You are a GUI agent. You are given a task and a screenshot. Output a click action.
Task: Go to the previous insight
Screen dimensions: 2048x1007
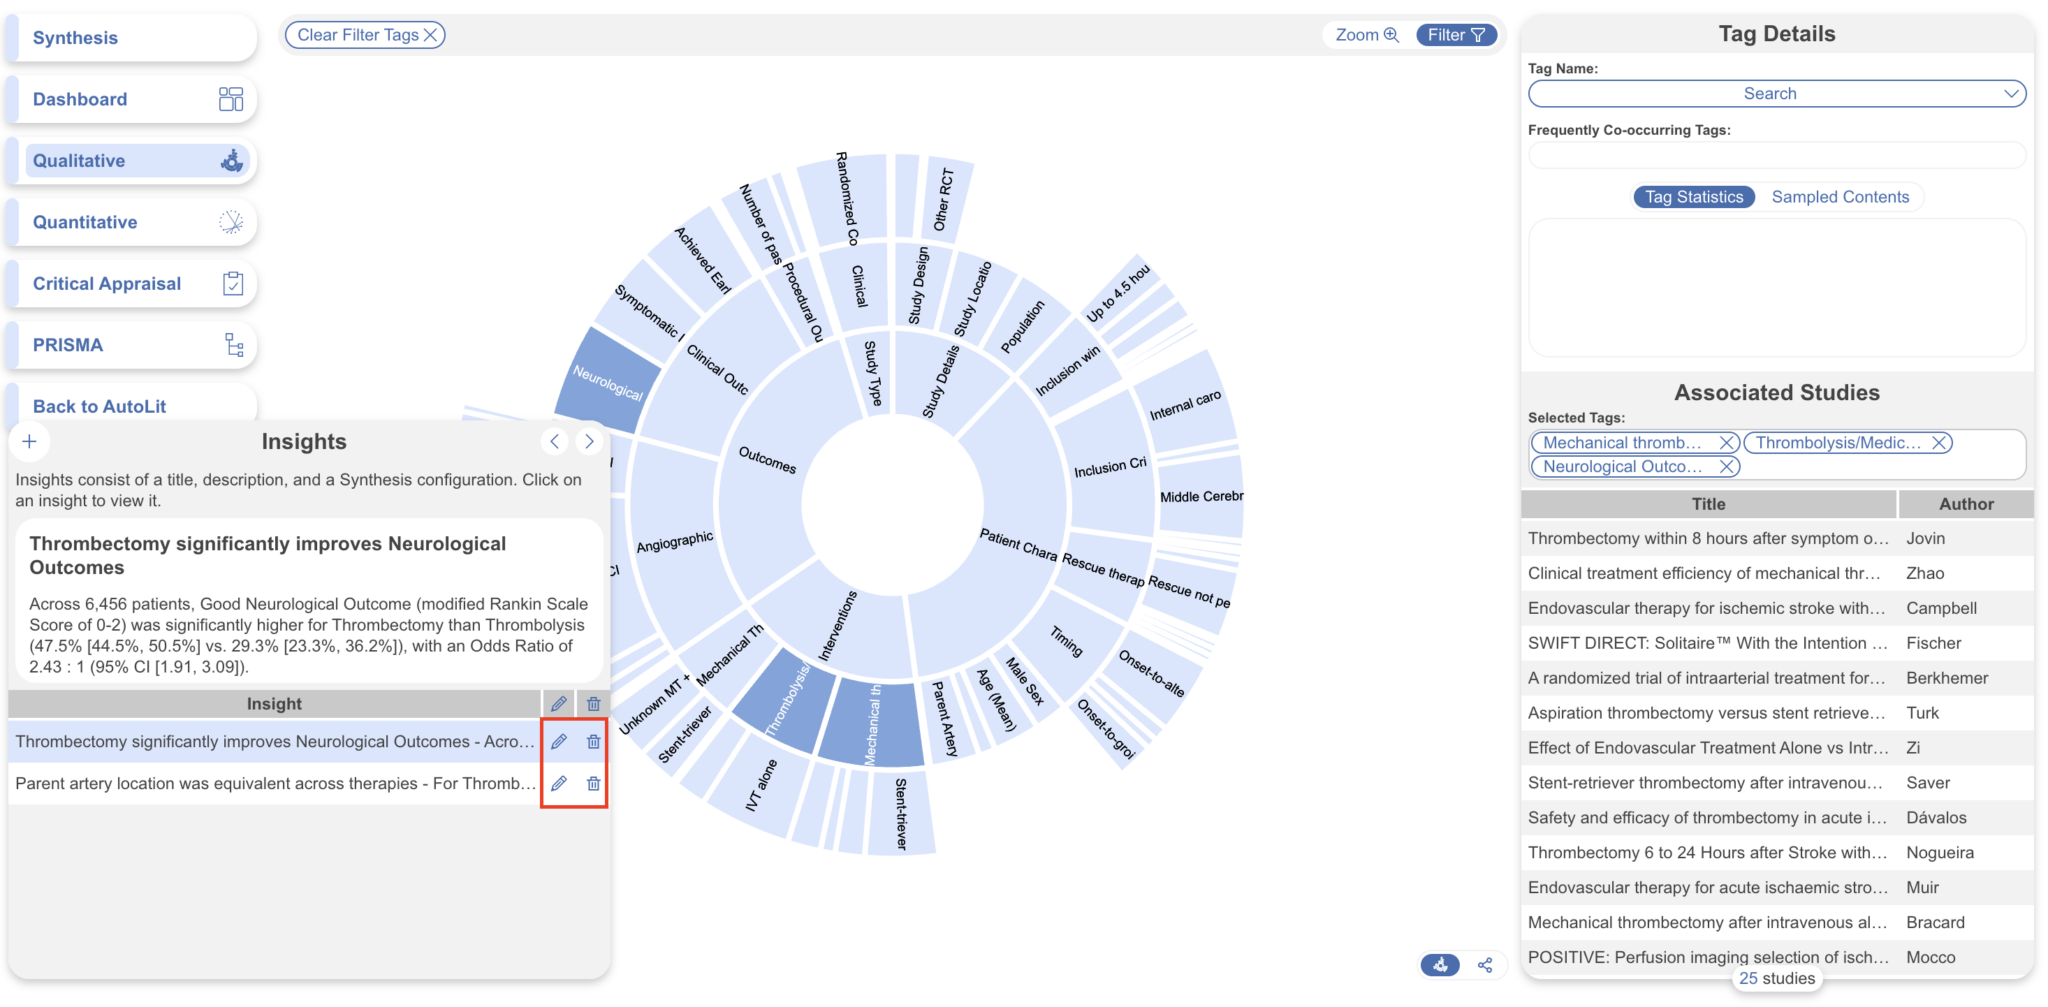[555, 441]
